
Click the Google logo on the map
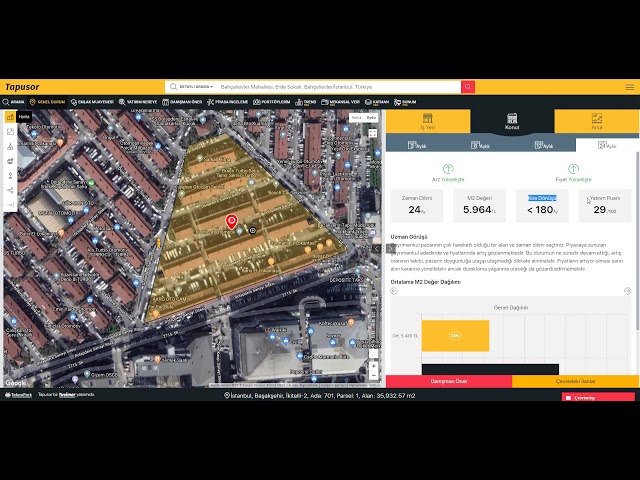tap(16, 383)
